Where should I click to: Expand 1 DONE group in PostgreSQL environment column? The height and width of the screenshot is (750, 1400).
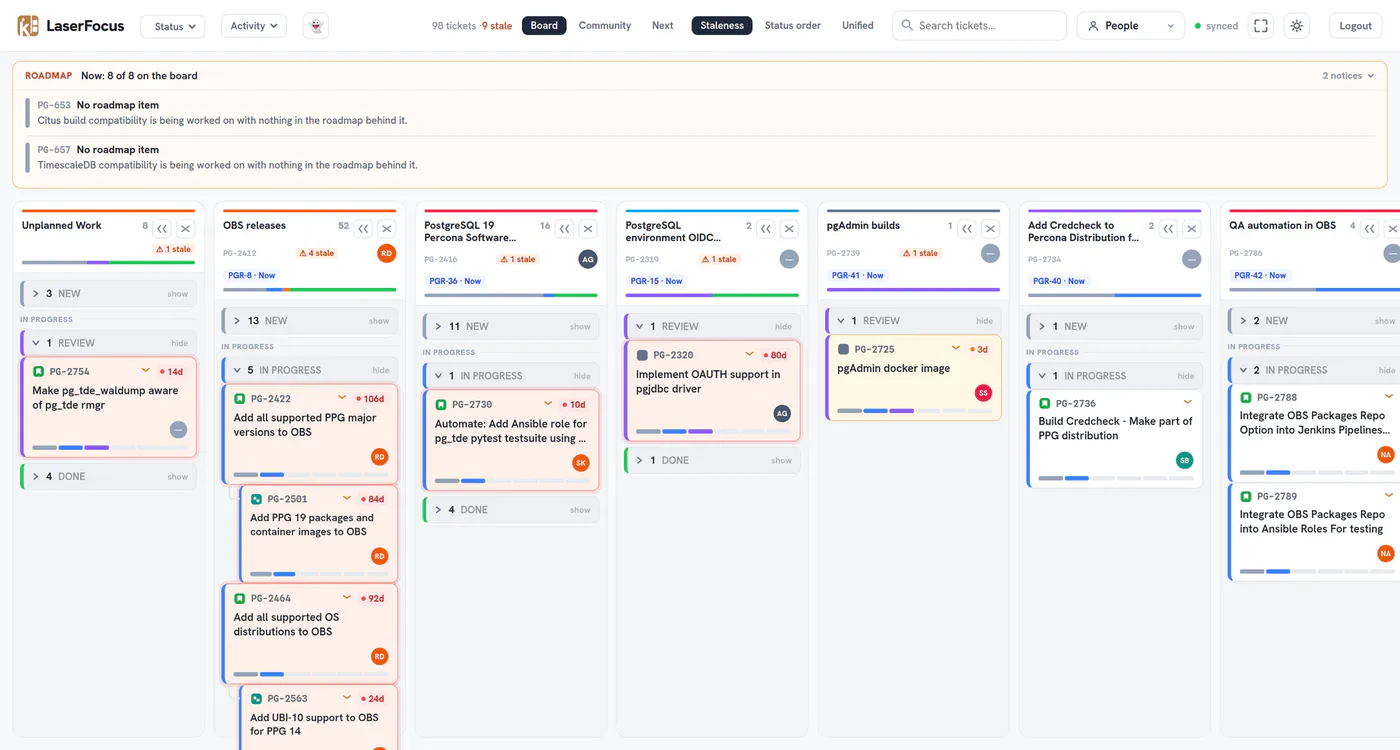pos(712,460)
